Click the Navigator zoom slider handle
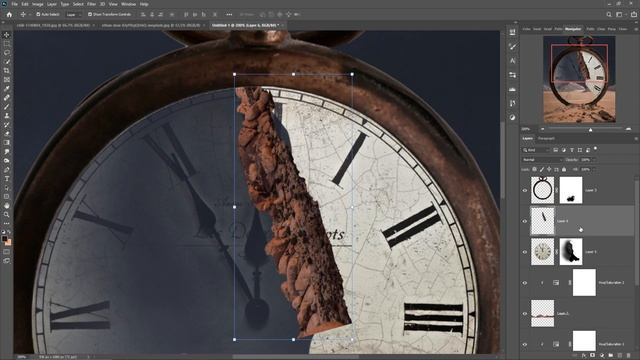This screenshot has width=640, height=360. click(x=591, y=129)
